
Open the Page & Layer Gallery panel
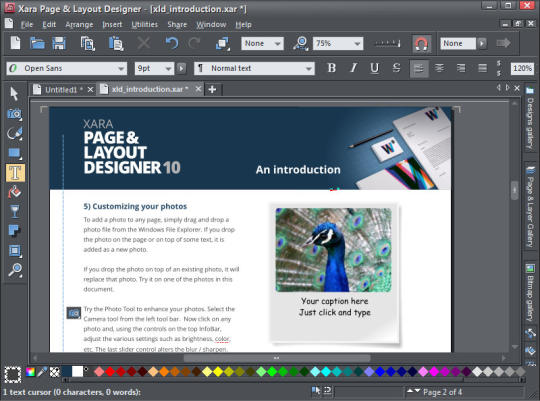pos(530,207)
